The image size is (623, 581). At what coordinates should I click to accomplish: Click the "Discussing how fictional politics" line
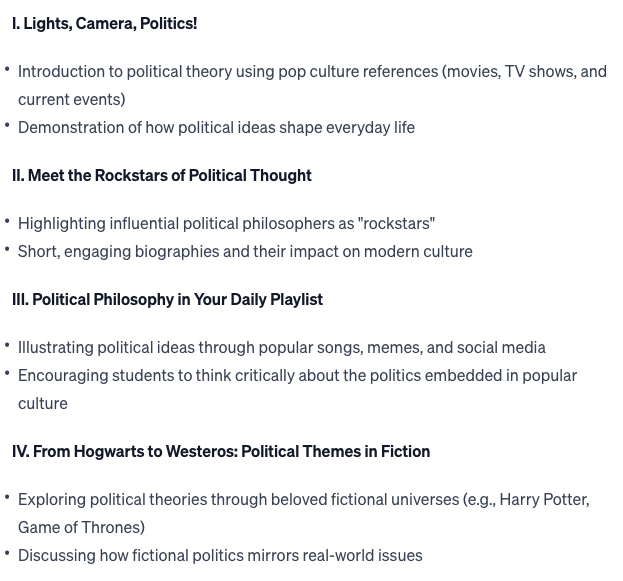click(x=220, y=555)
